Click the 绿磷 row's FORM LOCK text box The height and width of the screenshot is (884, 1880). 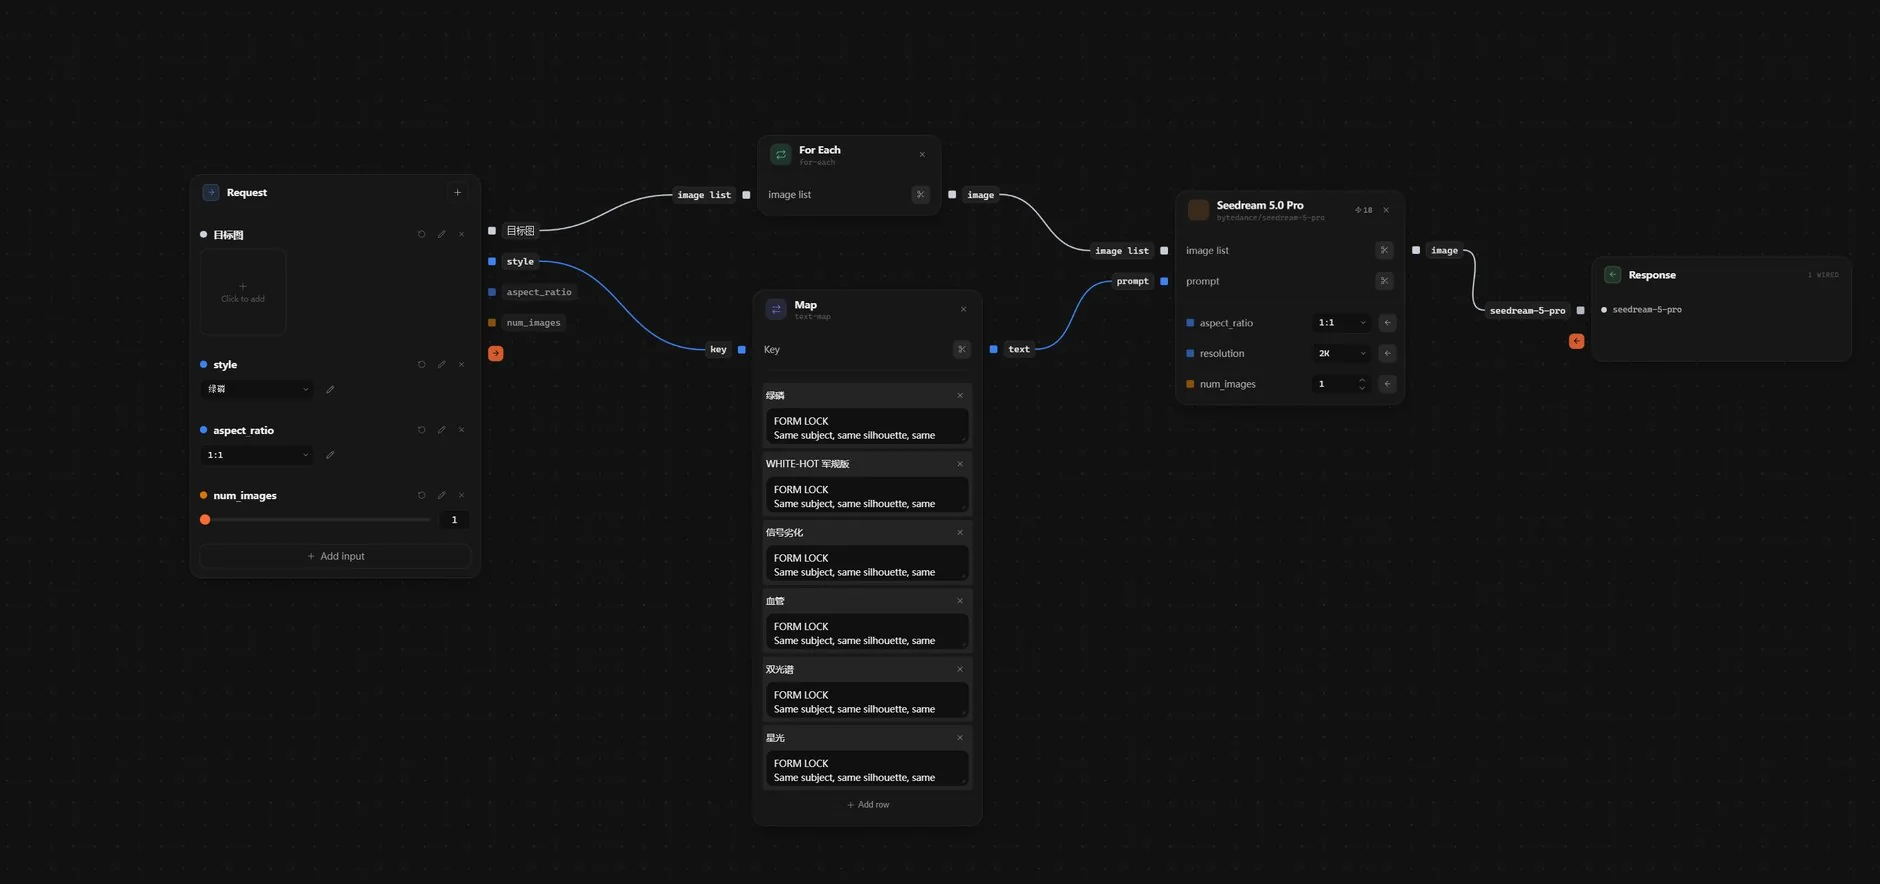(867, 428)
